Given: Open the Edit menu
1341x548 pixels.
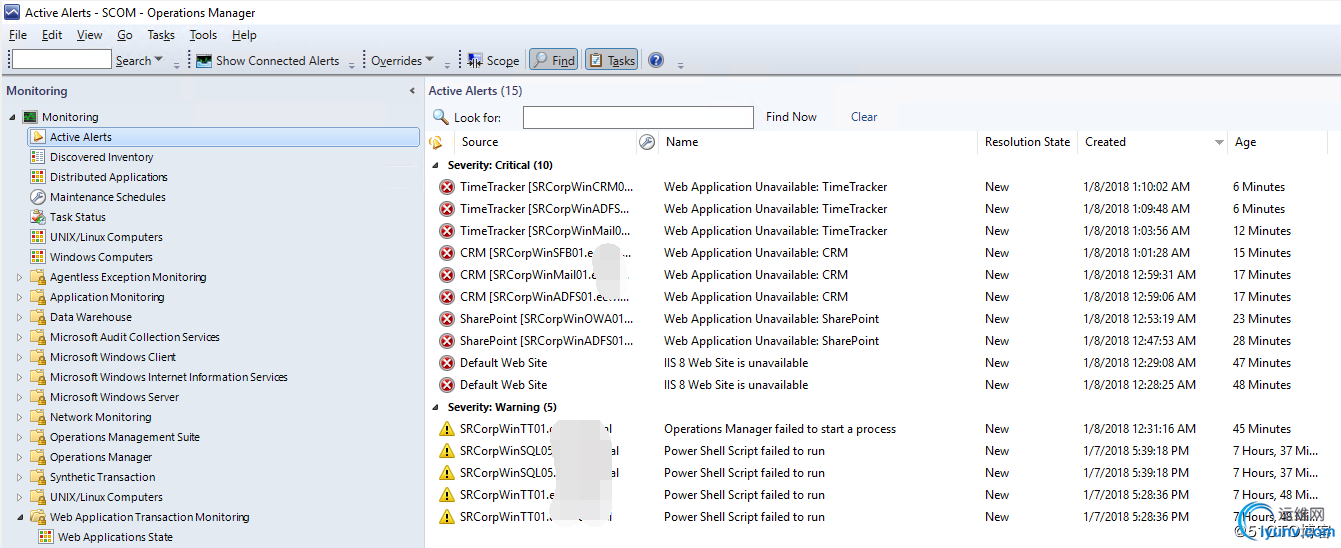Looking at the screenshot, I should click(x=52, y=35).
